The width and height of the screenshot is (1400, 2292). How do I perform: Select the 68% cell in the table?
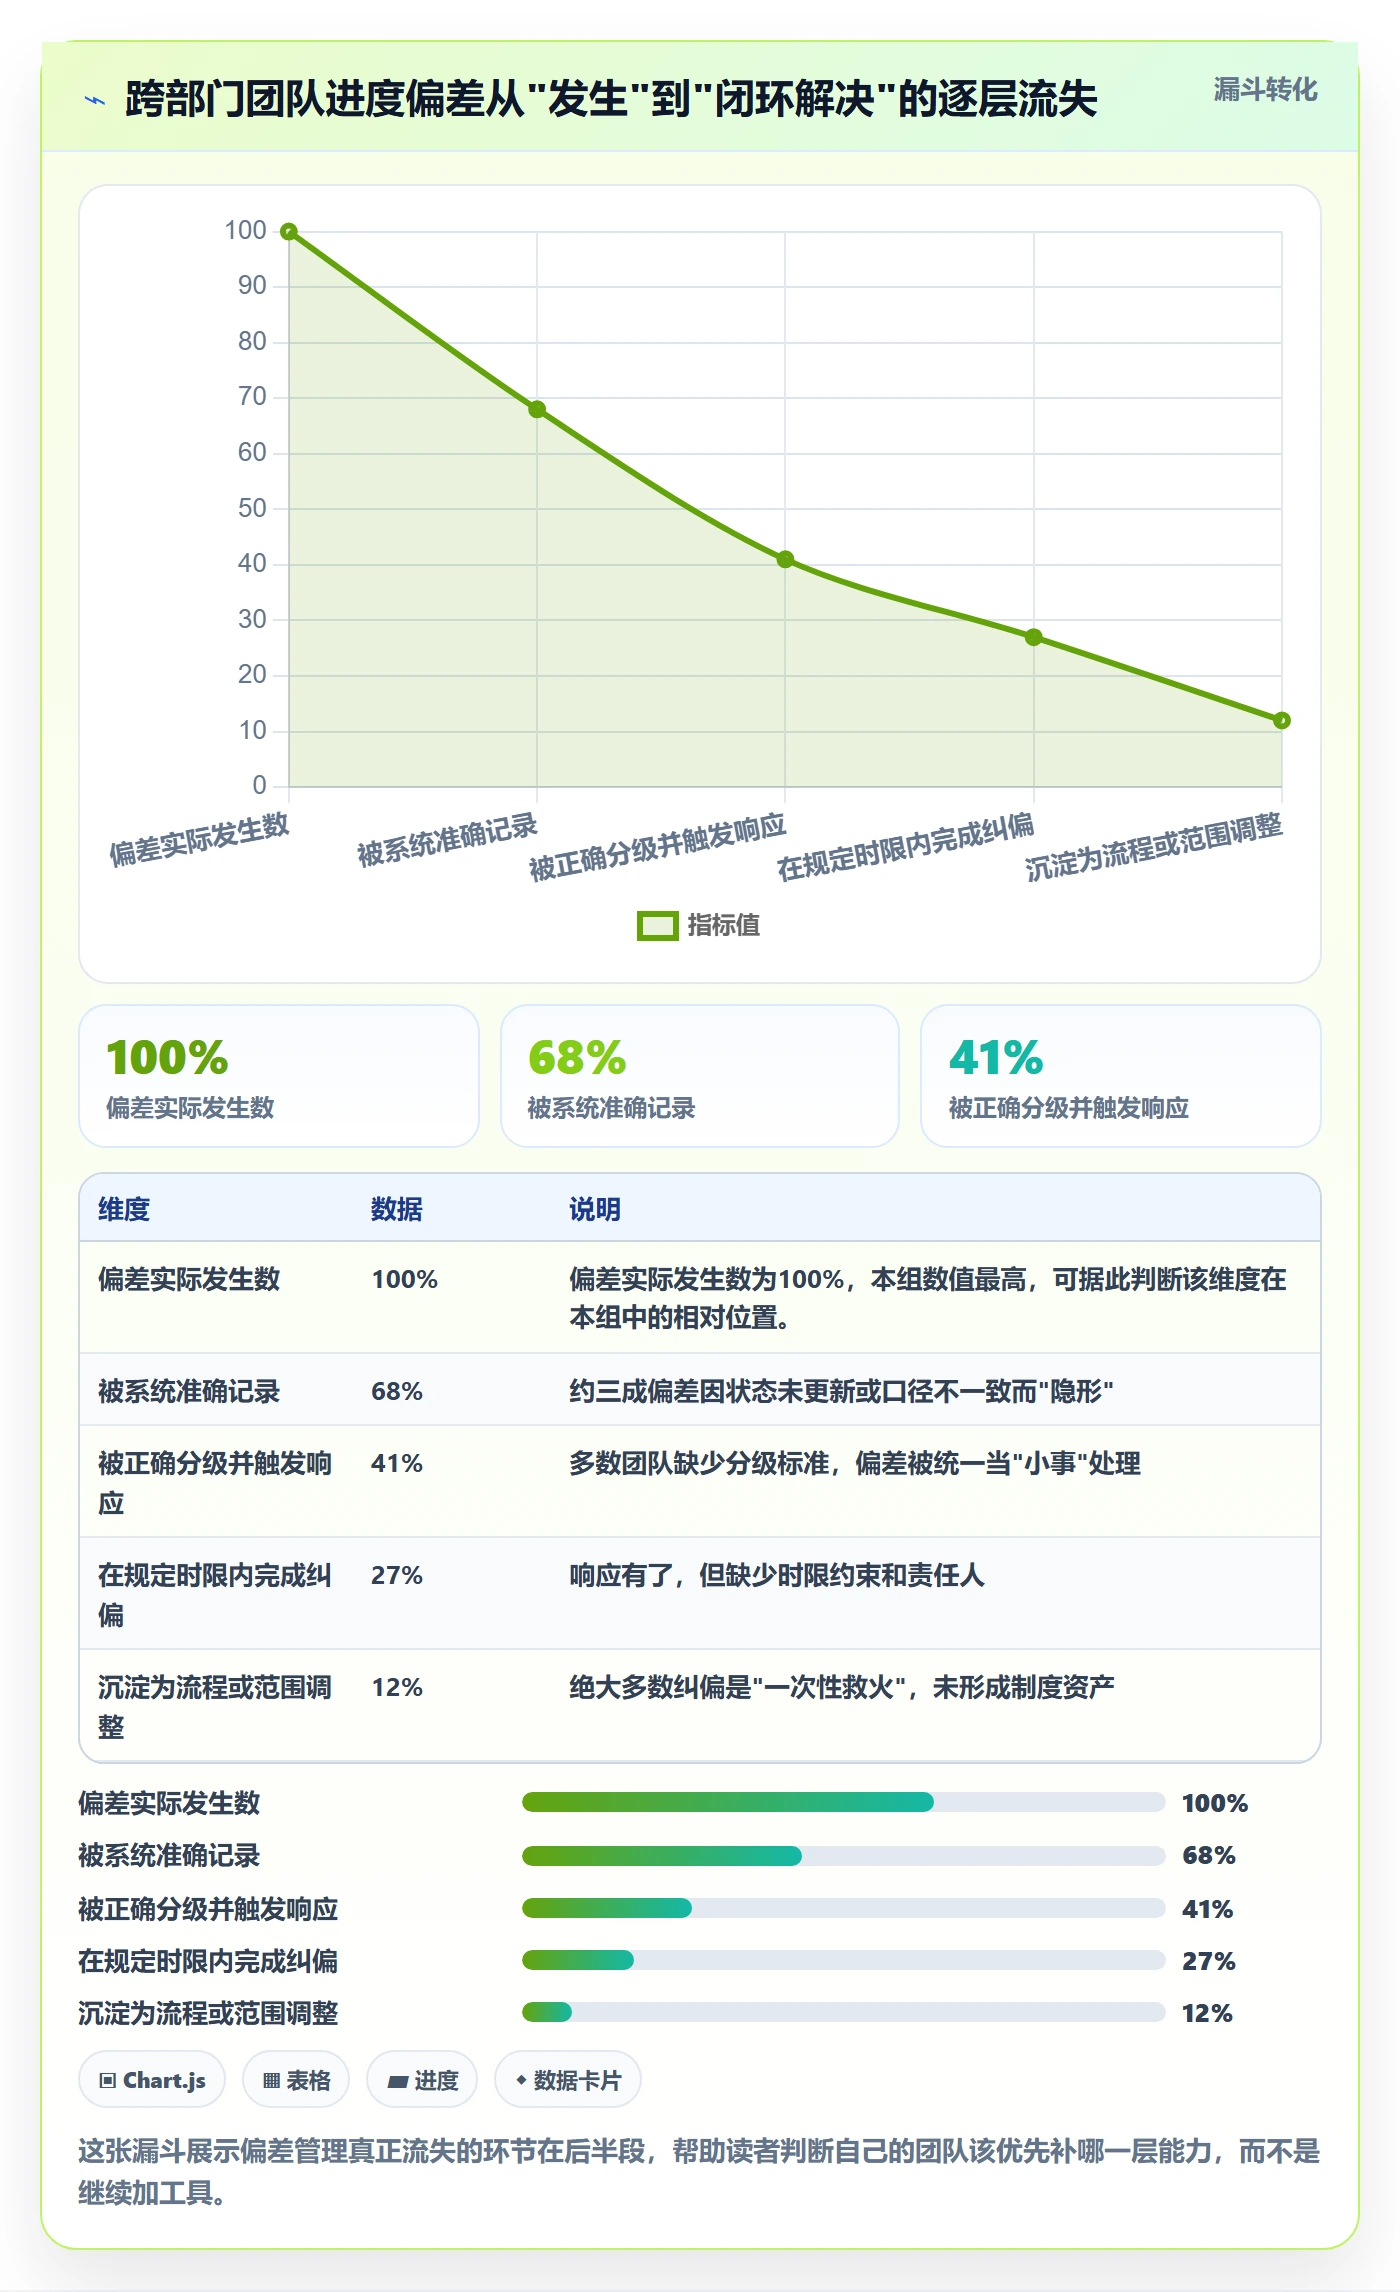[x=397, y=1391]
